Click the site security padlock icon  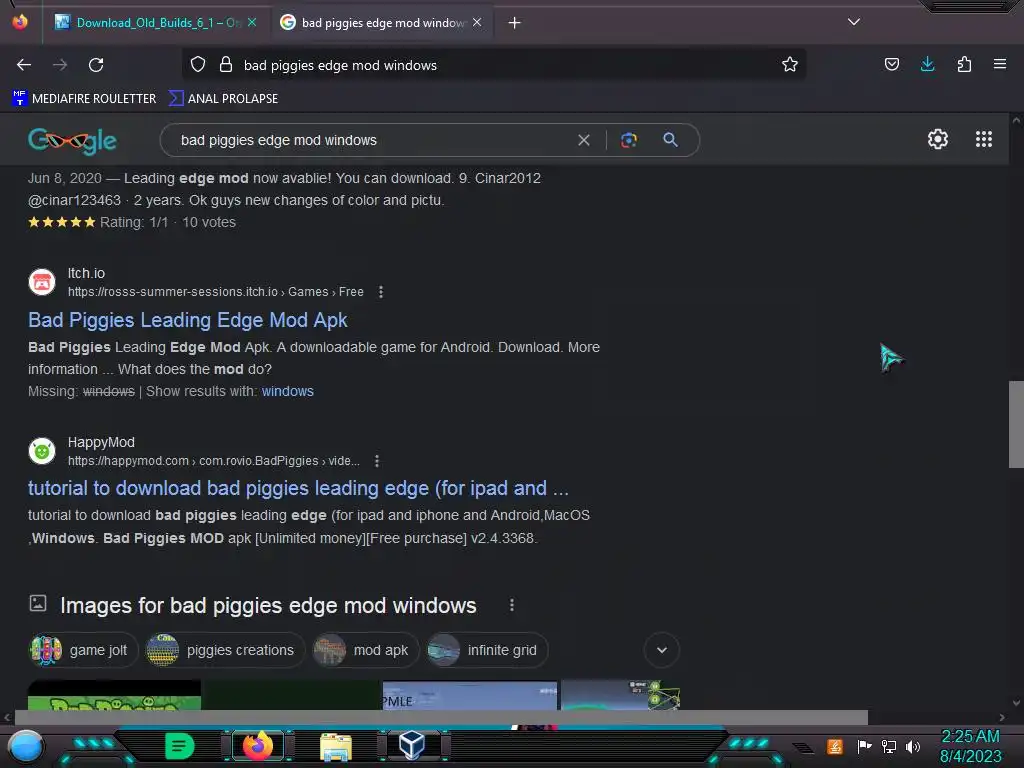pos(226,65)
